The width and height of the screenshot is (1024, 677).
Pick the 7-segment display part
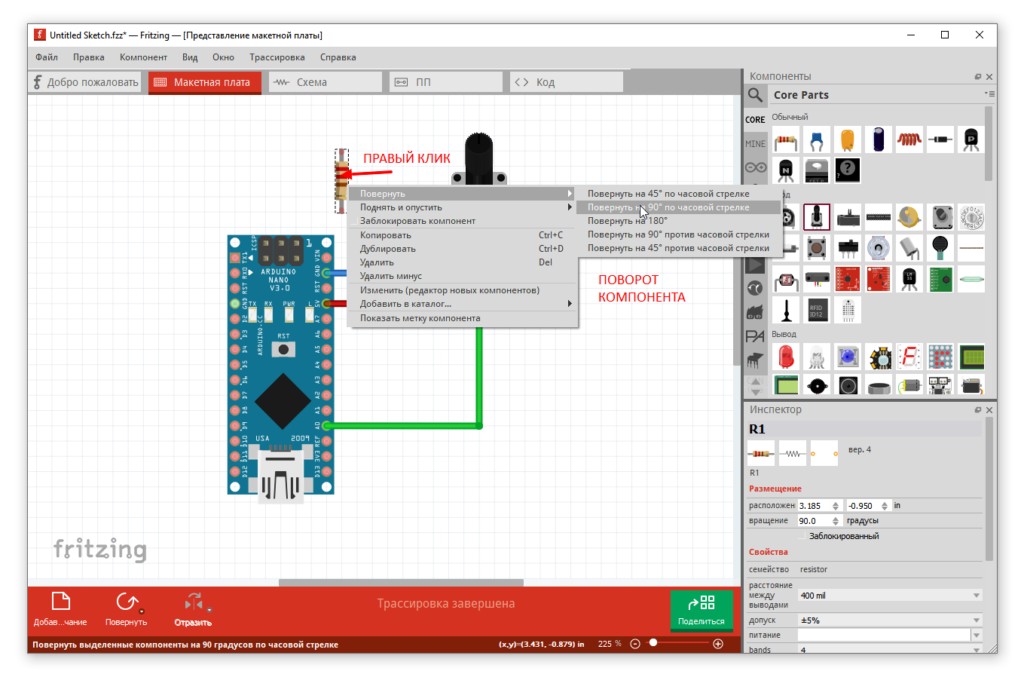pyautogui.click(x=909, y=357)
